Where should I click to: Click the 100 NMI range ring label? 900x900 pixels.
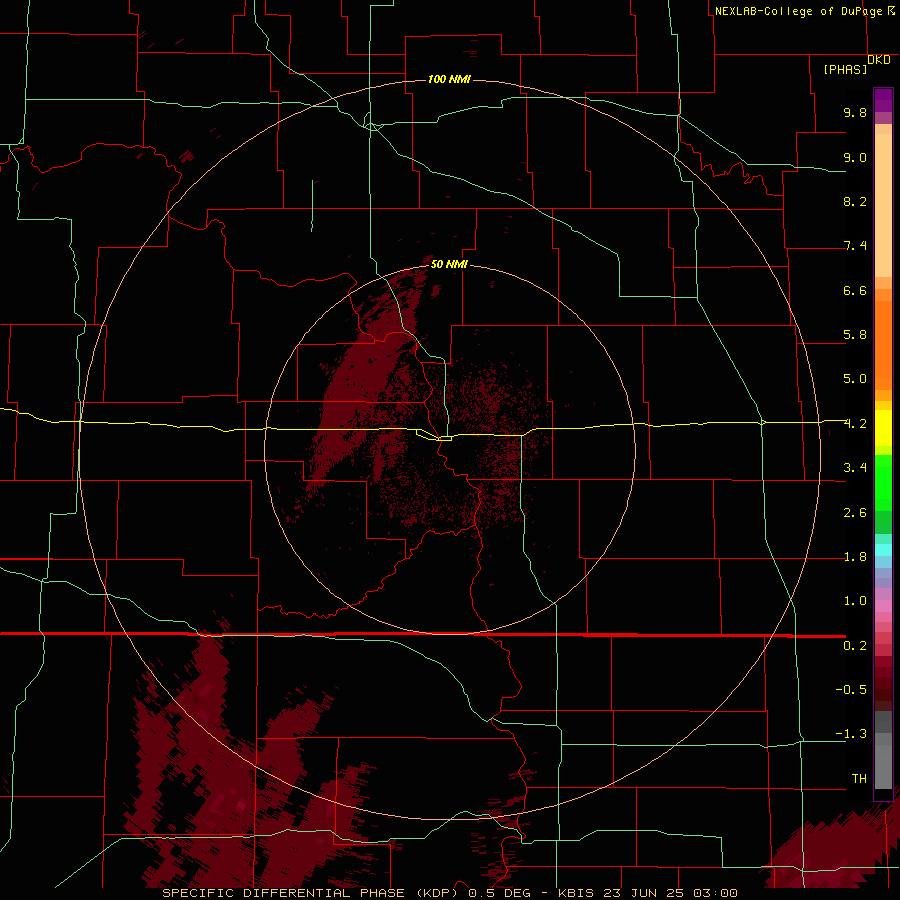(x=449, y=79)
